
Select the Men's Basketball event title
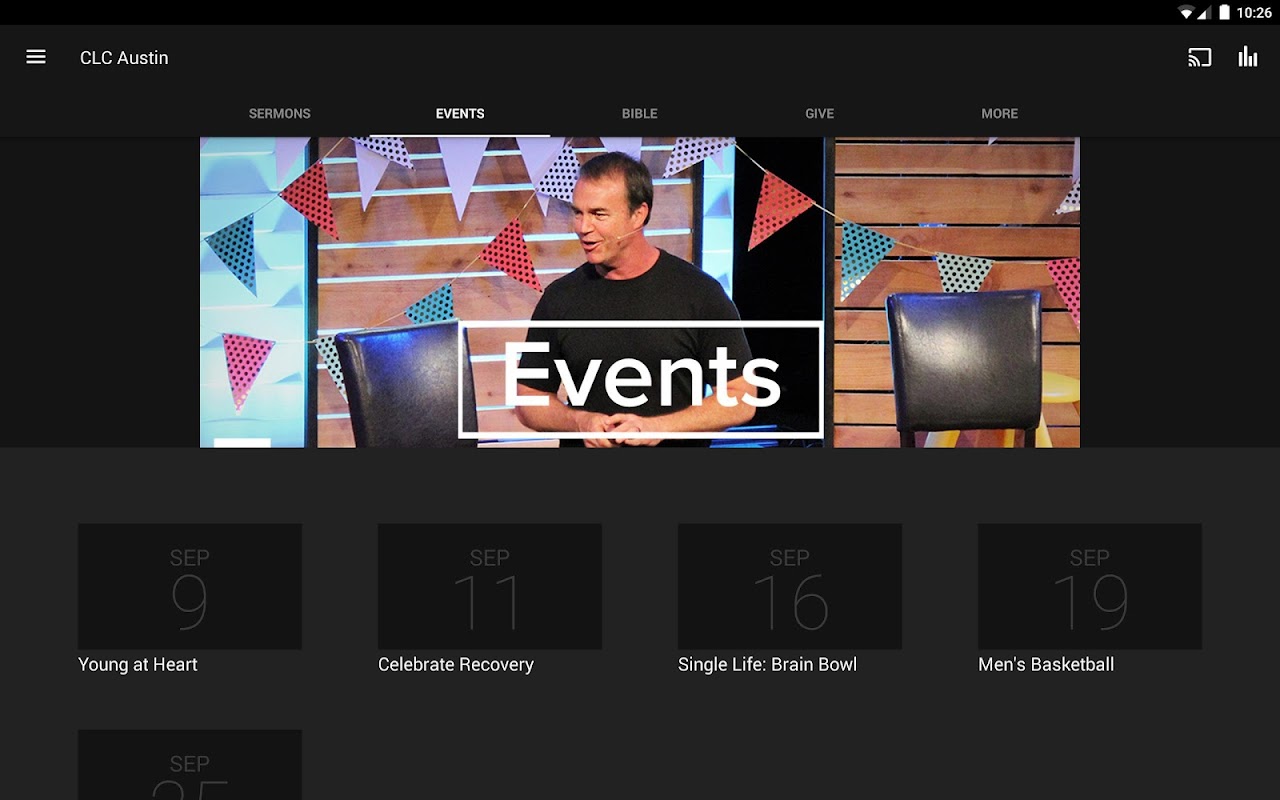tap(1046, 665)
